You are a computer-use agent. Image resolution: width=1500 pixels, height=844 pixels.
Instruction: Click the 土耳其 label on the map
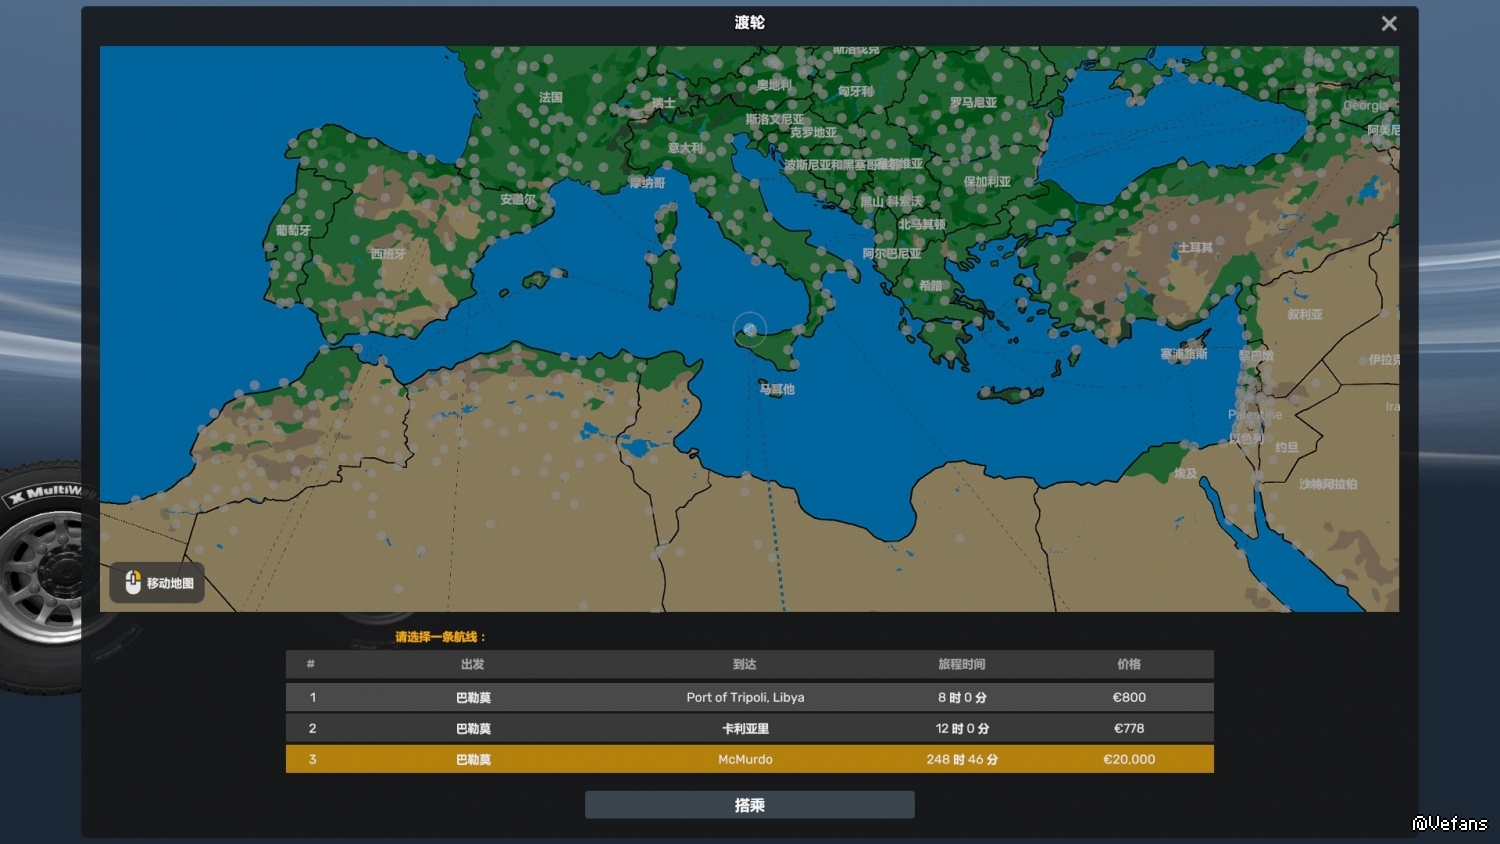[1195, 247]
